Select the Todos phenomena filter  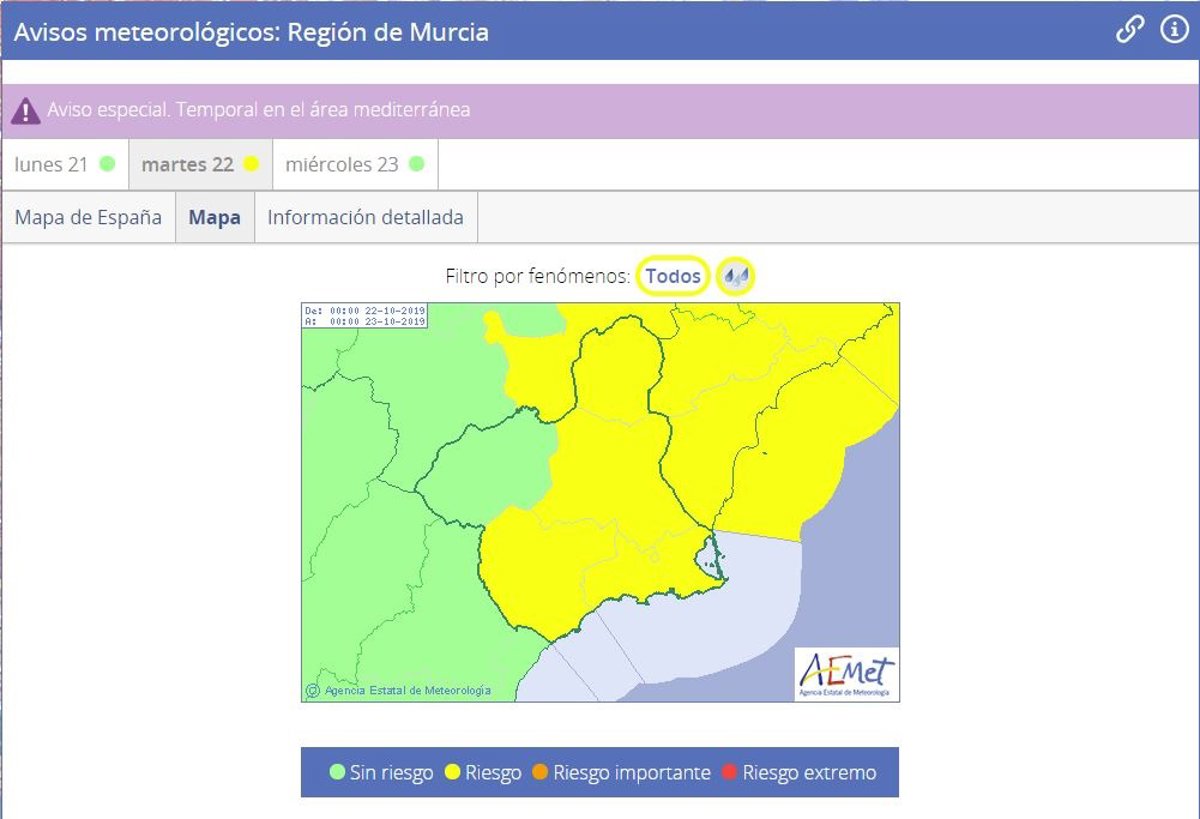673,276
